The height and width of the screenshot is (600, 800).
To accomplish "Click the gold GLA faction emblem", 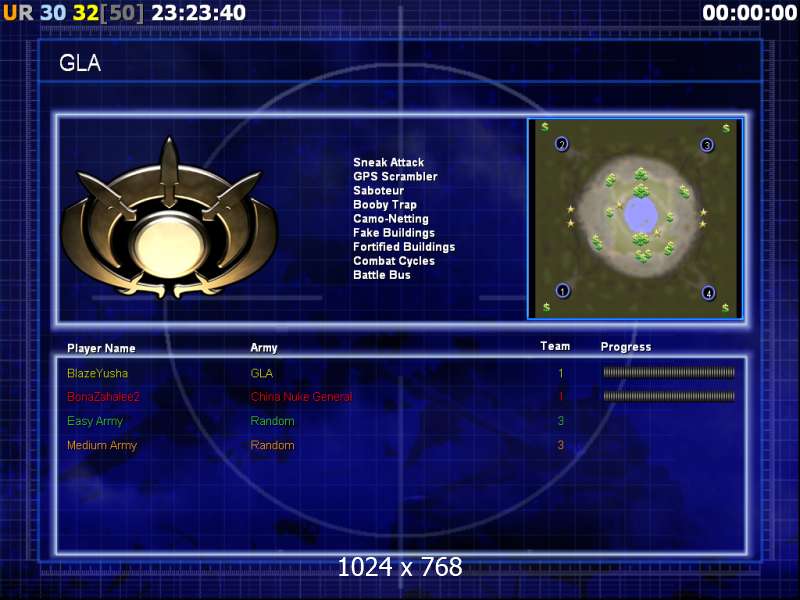I will pos(169,218).
